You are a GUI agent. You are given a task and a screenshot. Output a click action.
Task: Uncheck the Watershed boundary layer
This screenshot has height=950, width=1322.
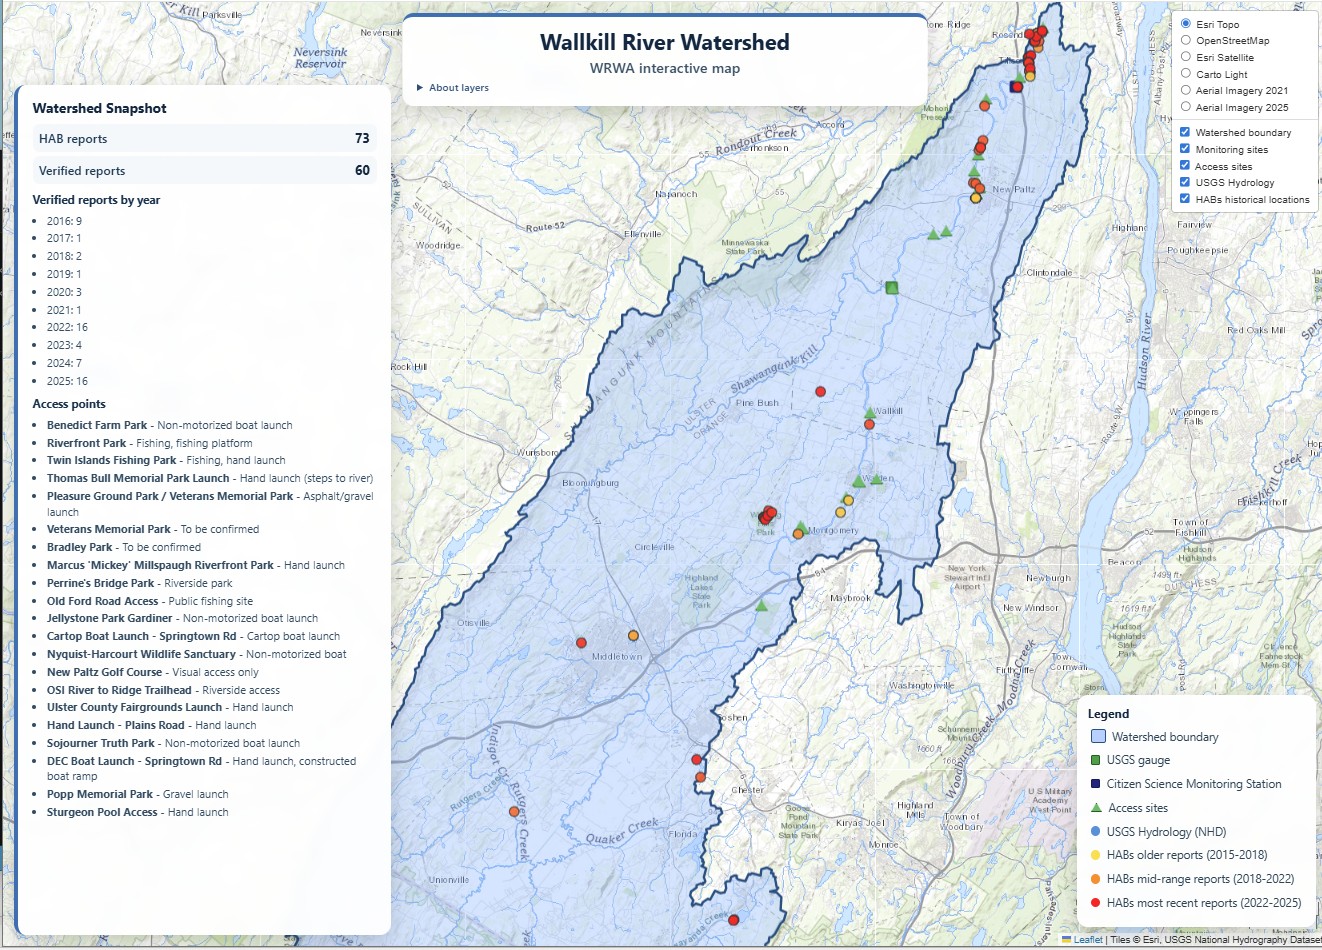(x=1185, y=132)
